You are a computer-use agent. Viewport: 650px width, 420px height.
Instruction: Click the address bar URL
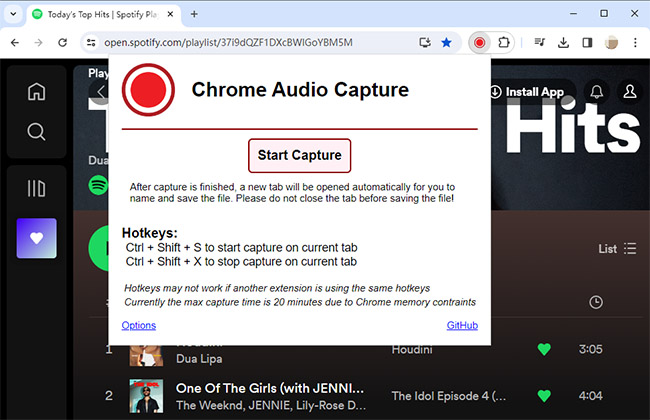coord(228,42)
